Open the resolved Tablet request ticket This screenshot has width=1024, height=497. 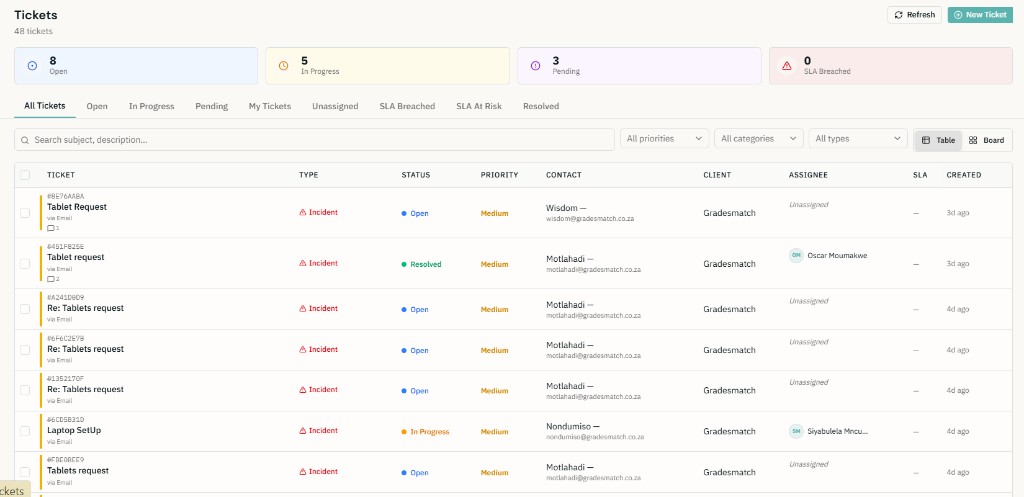[76, 257]
